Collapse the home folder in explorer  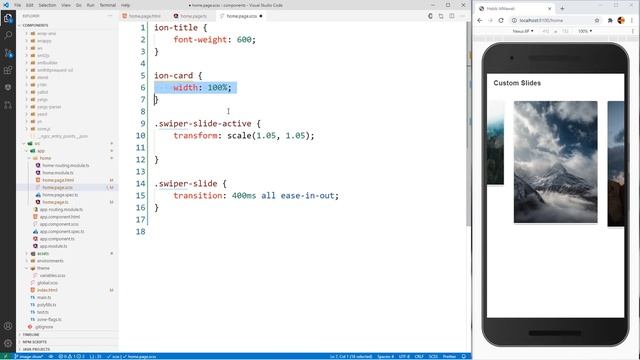[x=45, y=158]
